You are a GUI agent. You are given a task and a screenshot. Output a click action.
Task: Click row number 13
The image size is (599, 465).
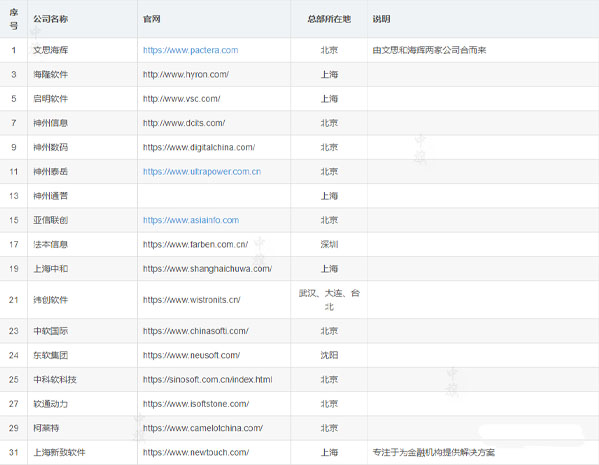pos(14,196)
